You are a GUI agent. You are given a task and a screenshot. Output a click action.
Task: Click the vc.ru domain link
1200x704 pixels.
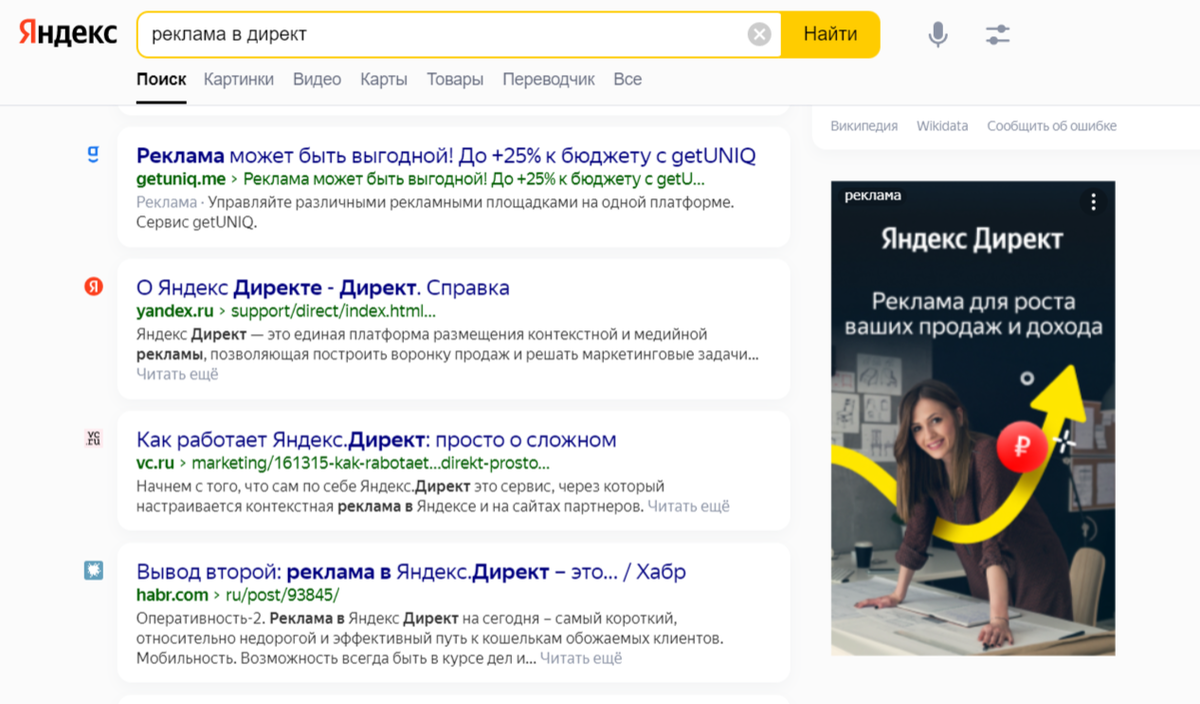click(x=155, y=463)
